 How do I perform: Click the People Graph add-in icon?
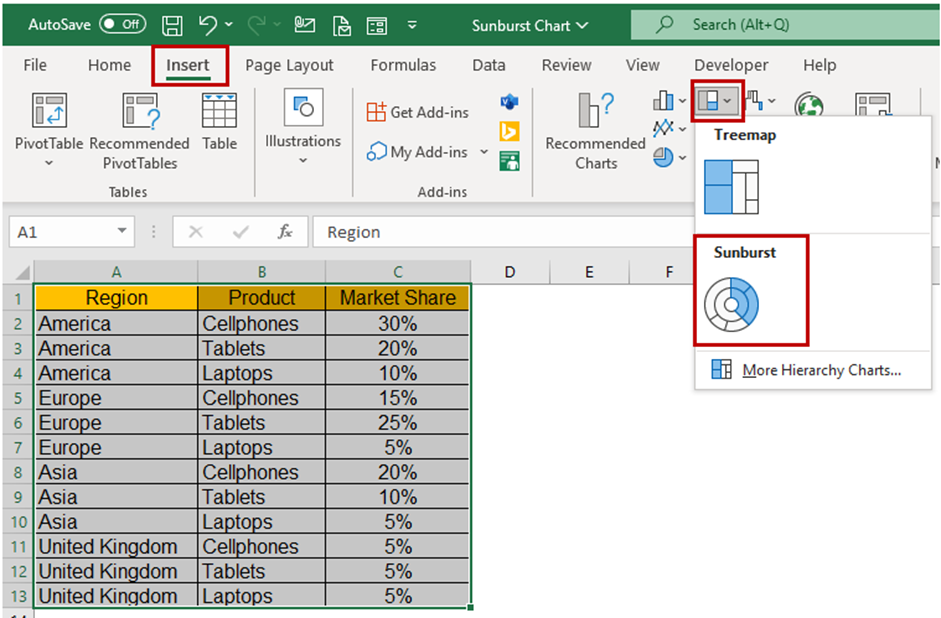[x=510, y=160]
